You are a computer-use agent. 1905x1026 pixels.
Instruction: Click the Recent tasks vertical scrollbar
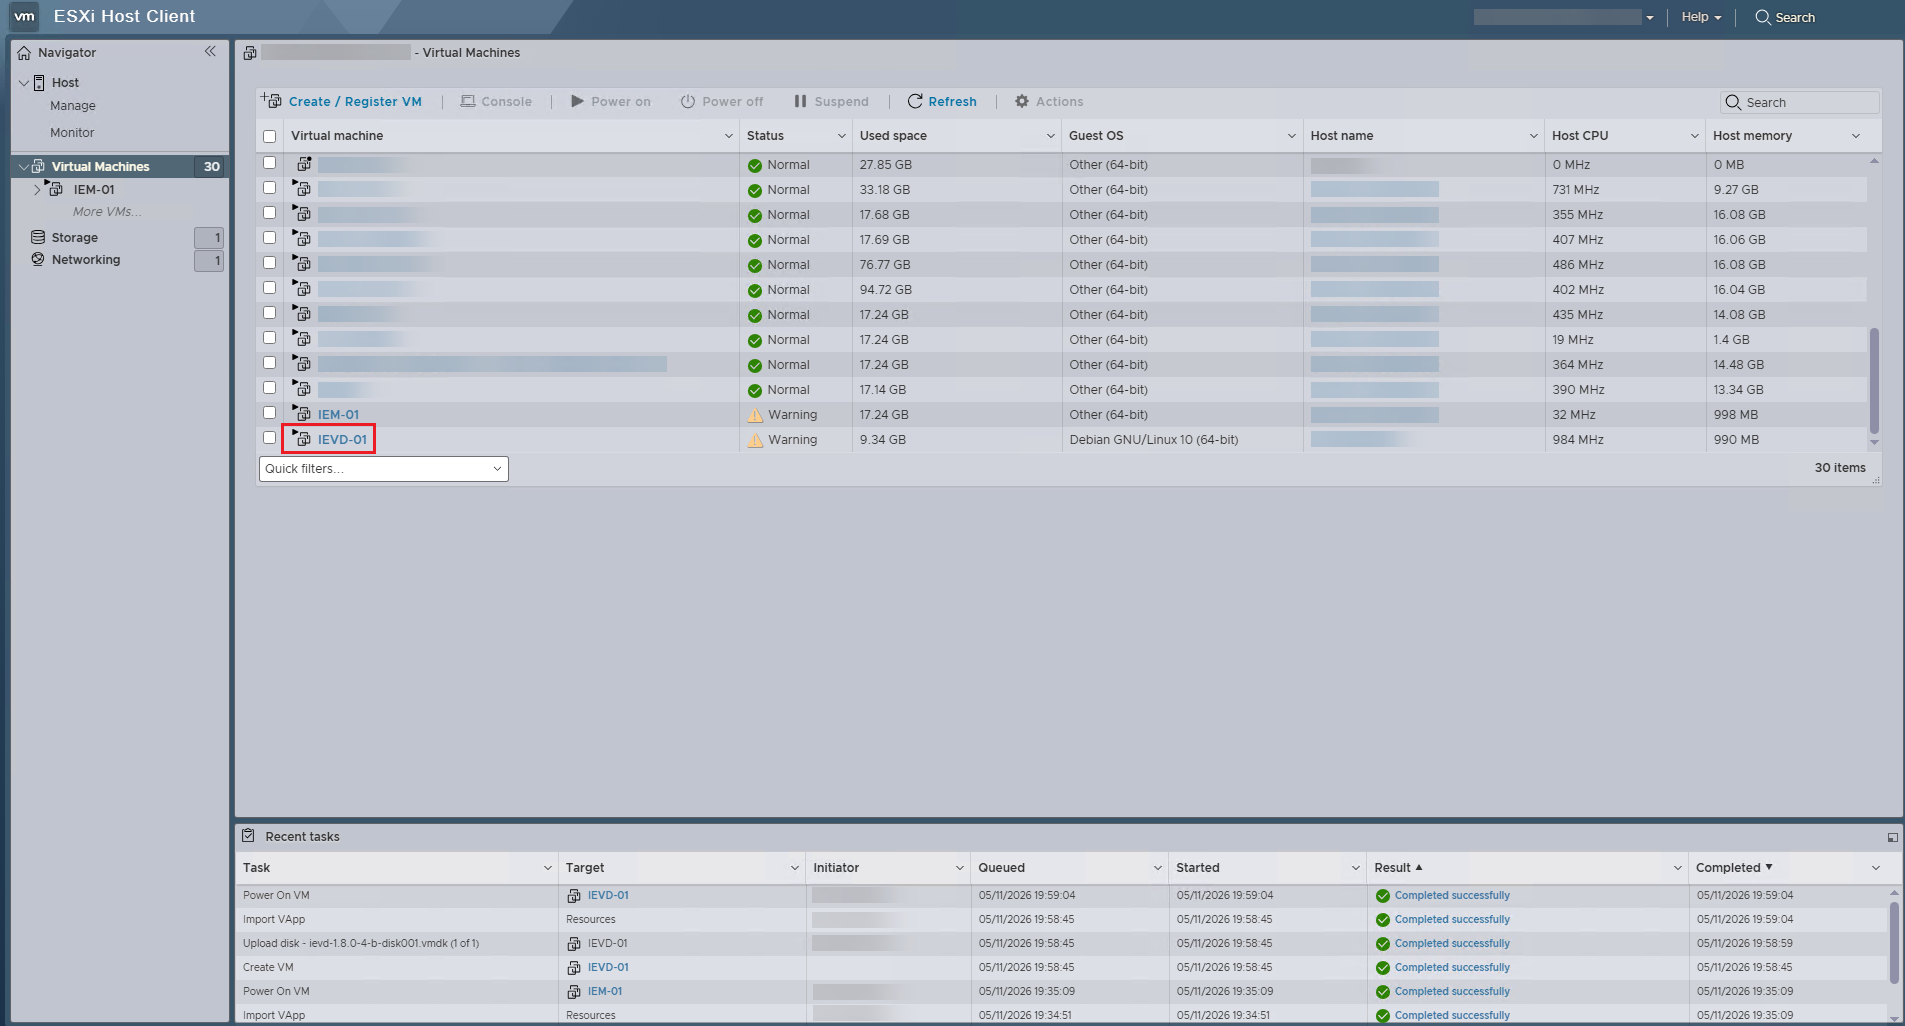click(1893, 942)
